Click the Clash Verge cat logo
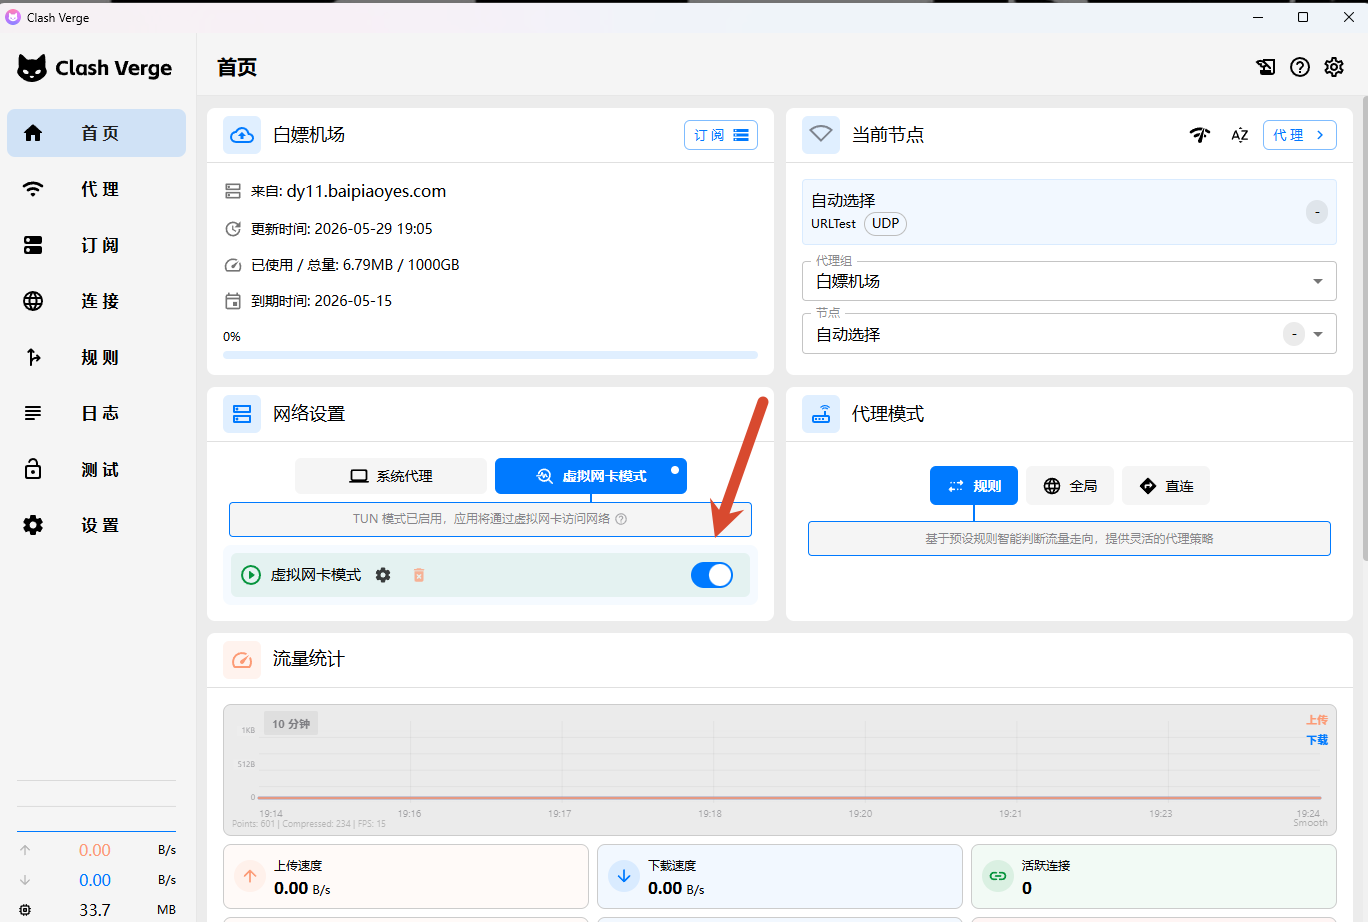Viewport: 1368px width, 922px height. point(32,68)
